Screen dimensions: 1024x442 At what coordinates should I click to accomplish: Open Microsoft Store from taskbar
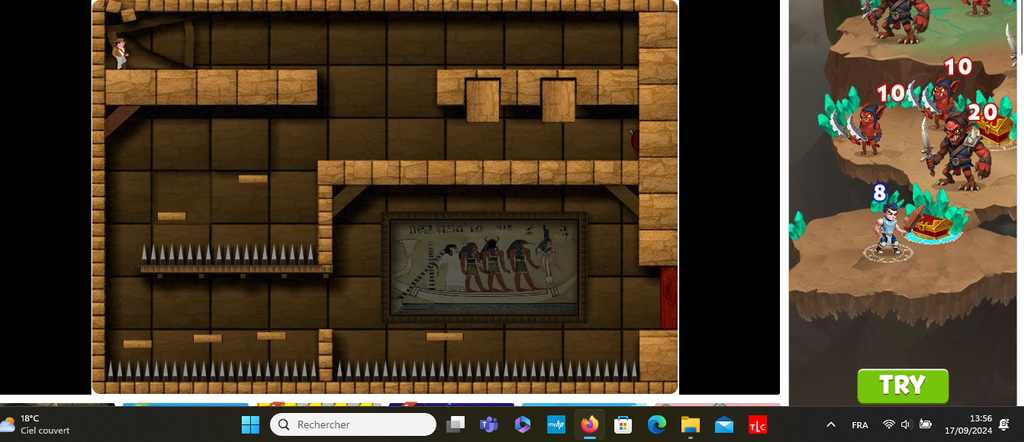[622, 425]
